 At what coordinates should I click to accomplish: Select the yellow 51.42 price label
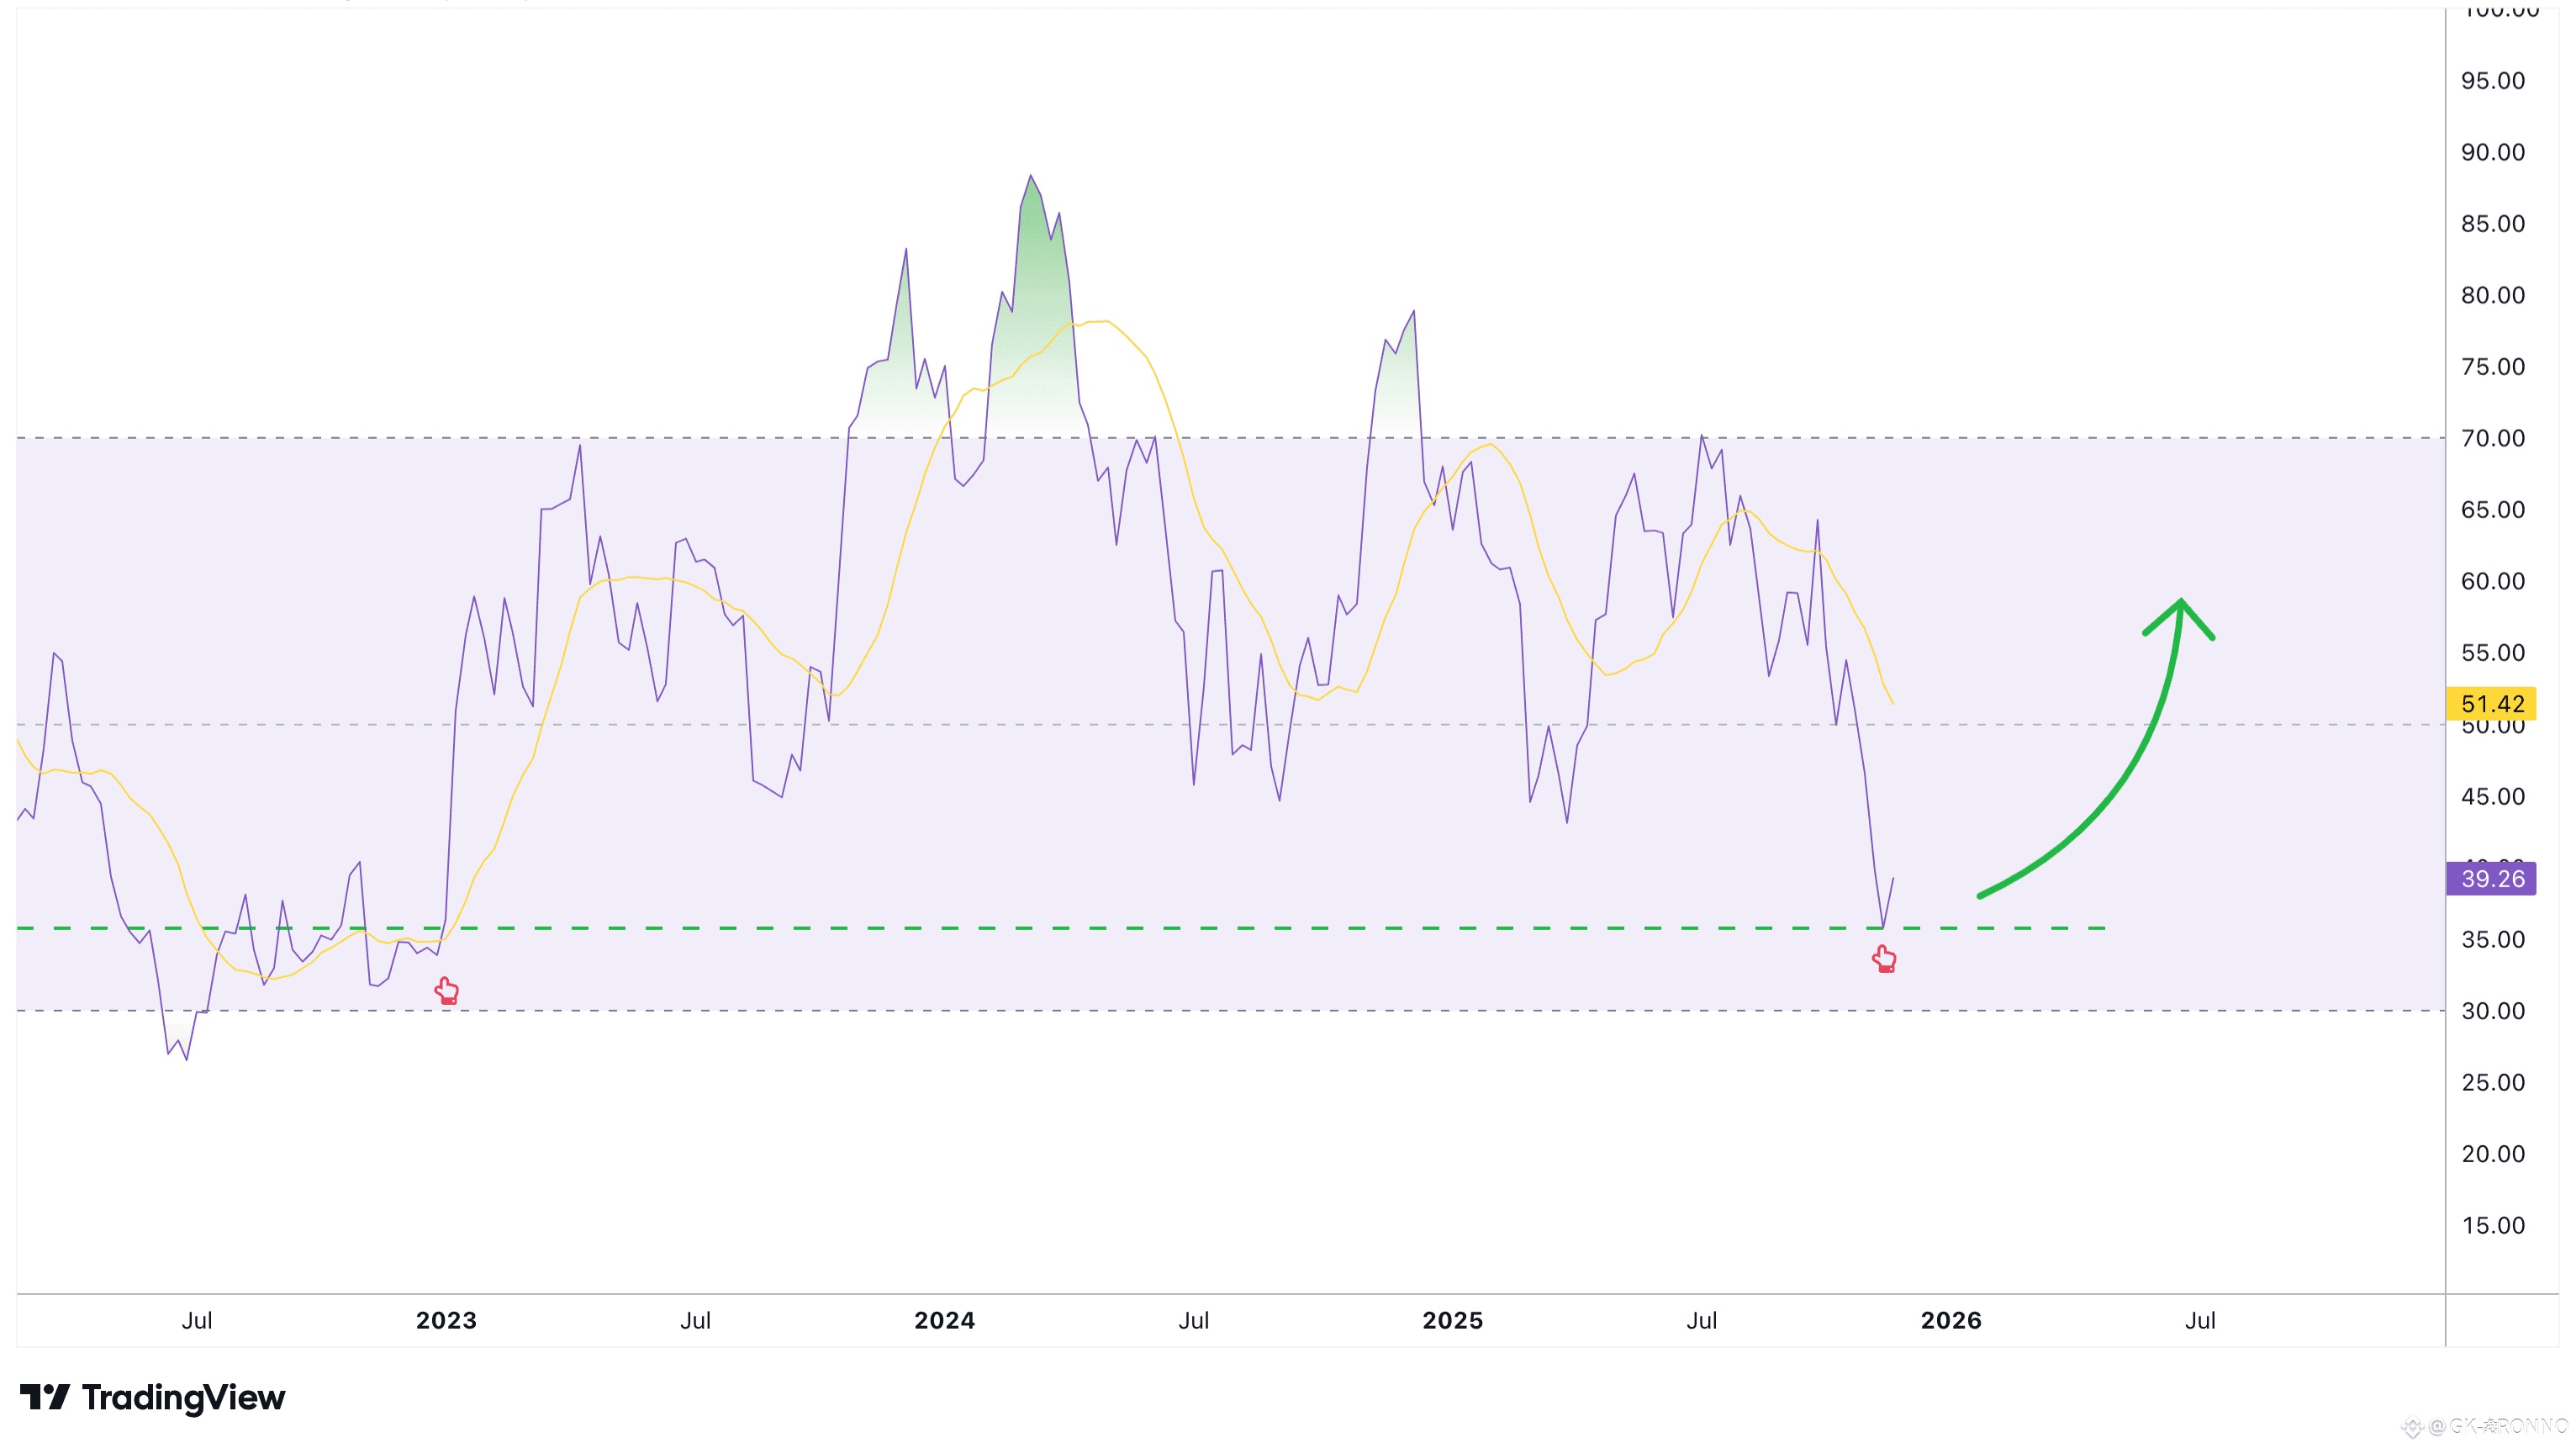[x=2491, y=704]
